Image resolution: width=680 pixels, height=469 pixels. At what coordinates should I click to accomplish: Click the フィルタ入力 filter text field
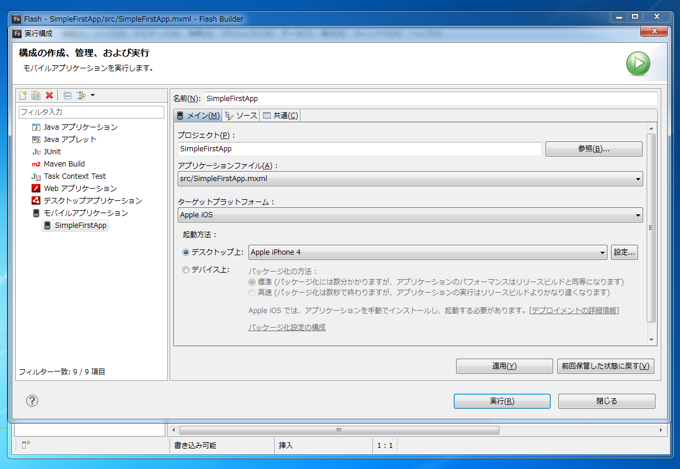point(92,112)
